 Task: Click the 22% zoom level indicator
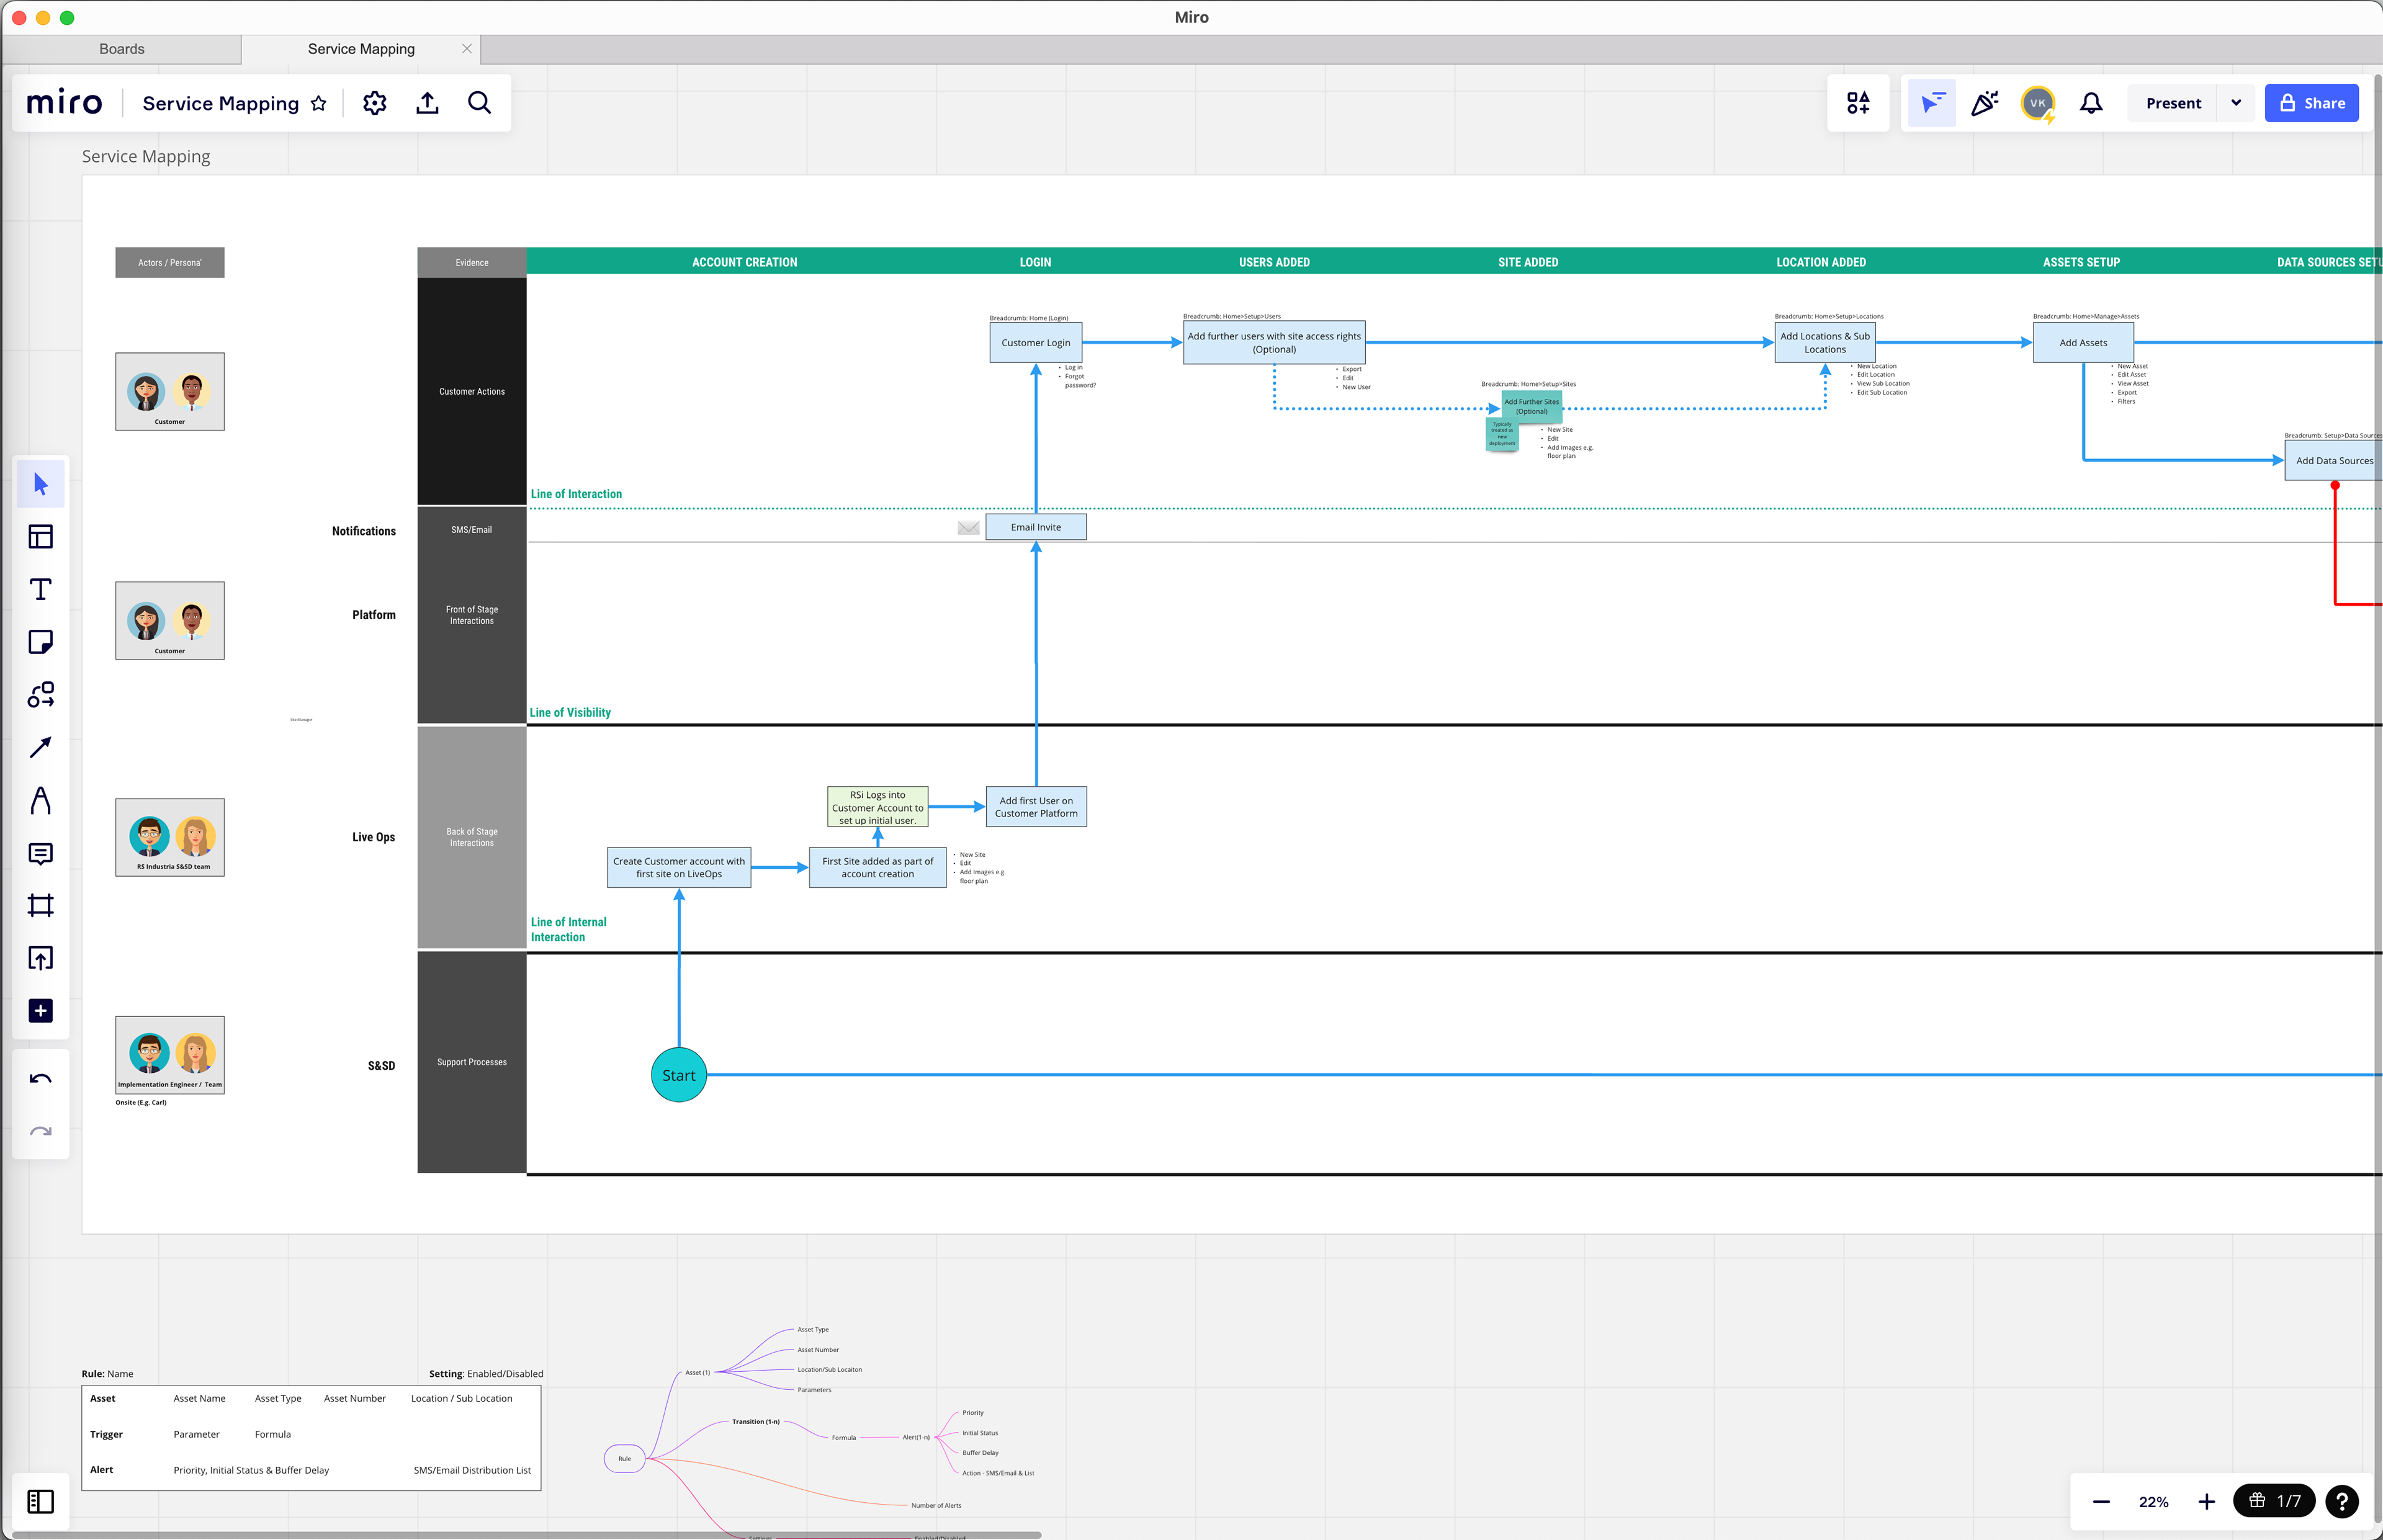pos(2153,1502)
